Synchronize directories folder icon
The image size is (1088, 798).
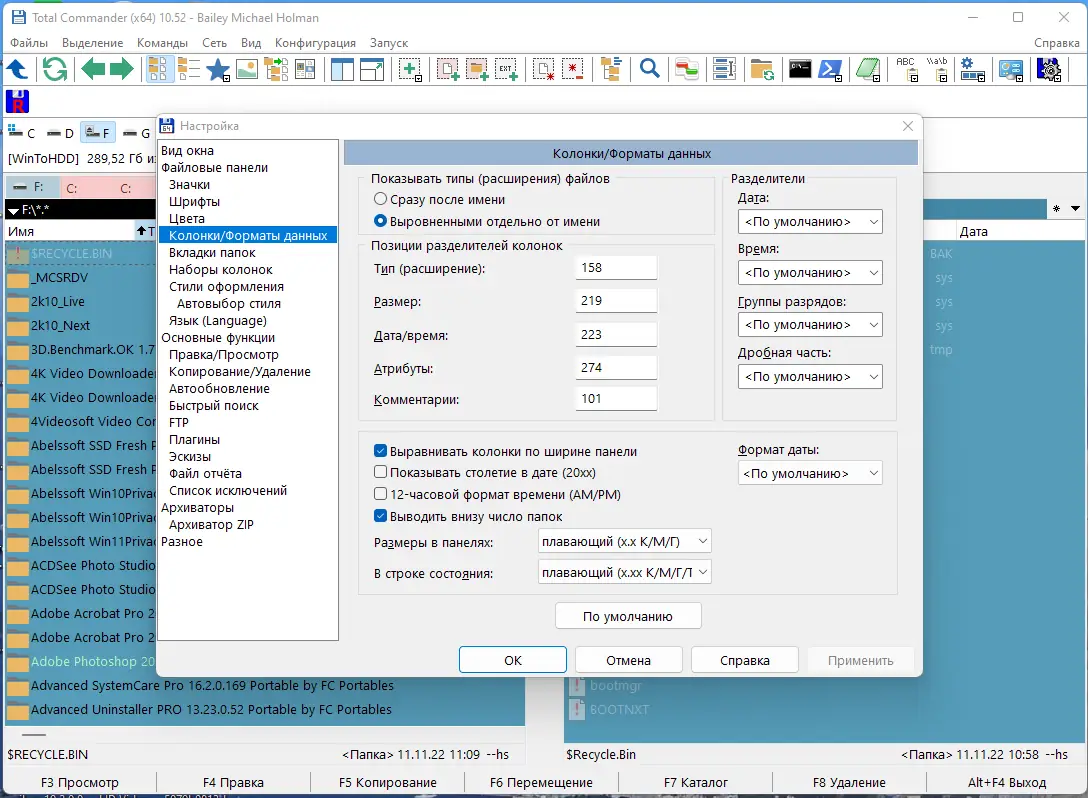pyautogui.click(x=762, y=69)
